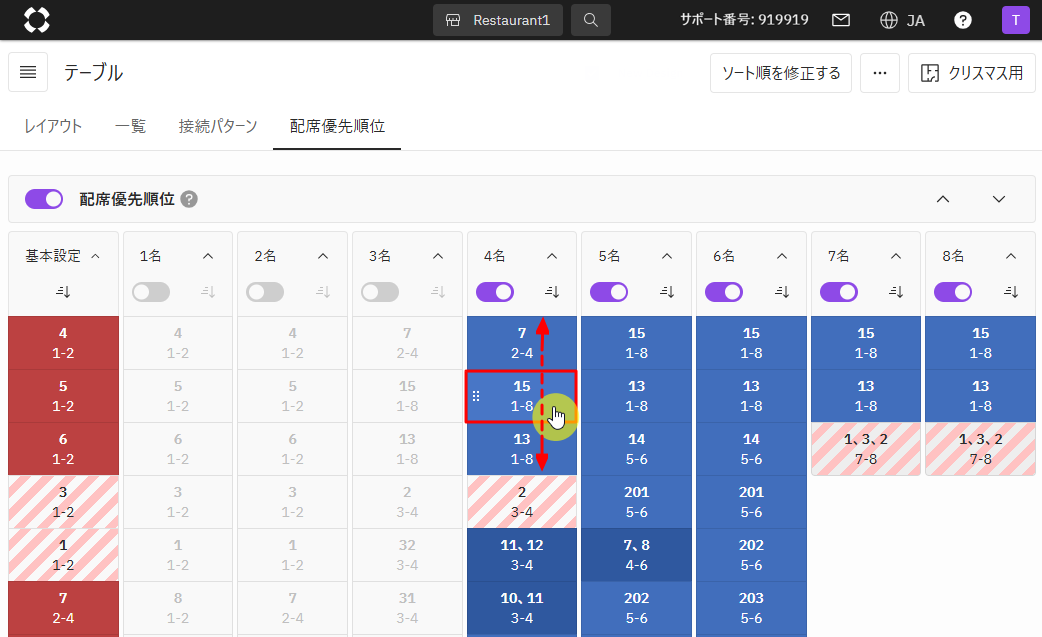This screenshot has width=1042, height=637.
Task: Open the purple T user avatar
Action: pos(1015,20)
